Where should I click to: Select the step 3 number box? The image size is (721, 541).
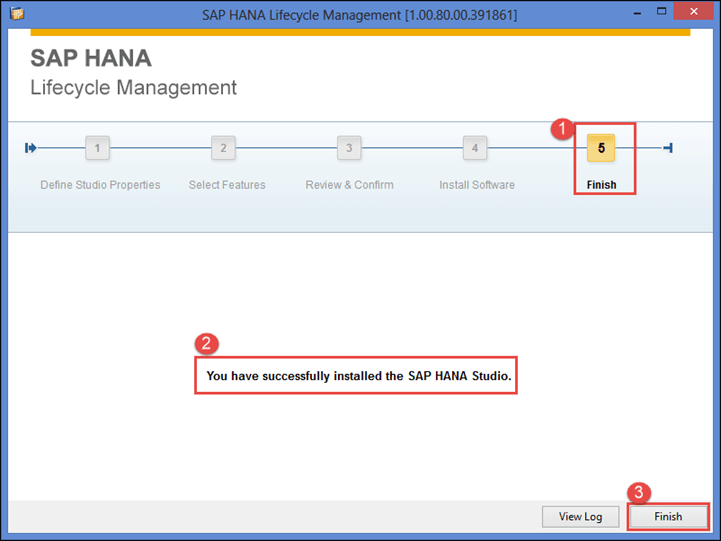[349, 148]
